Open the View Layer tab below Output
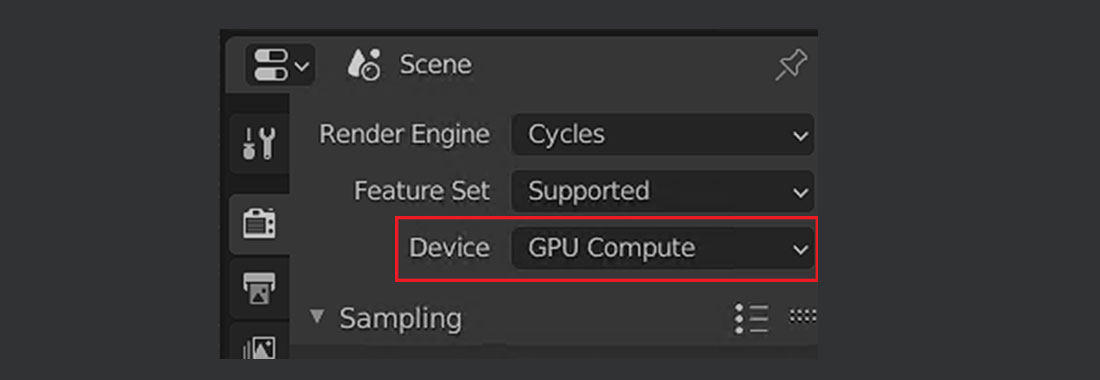Screen dimensions: 1100x380 (x=259, y=344)
